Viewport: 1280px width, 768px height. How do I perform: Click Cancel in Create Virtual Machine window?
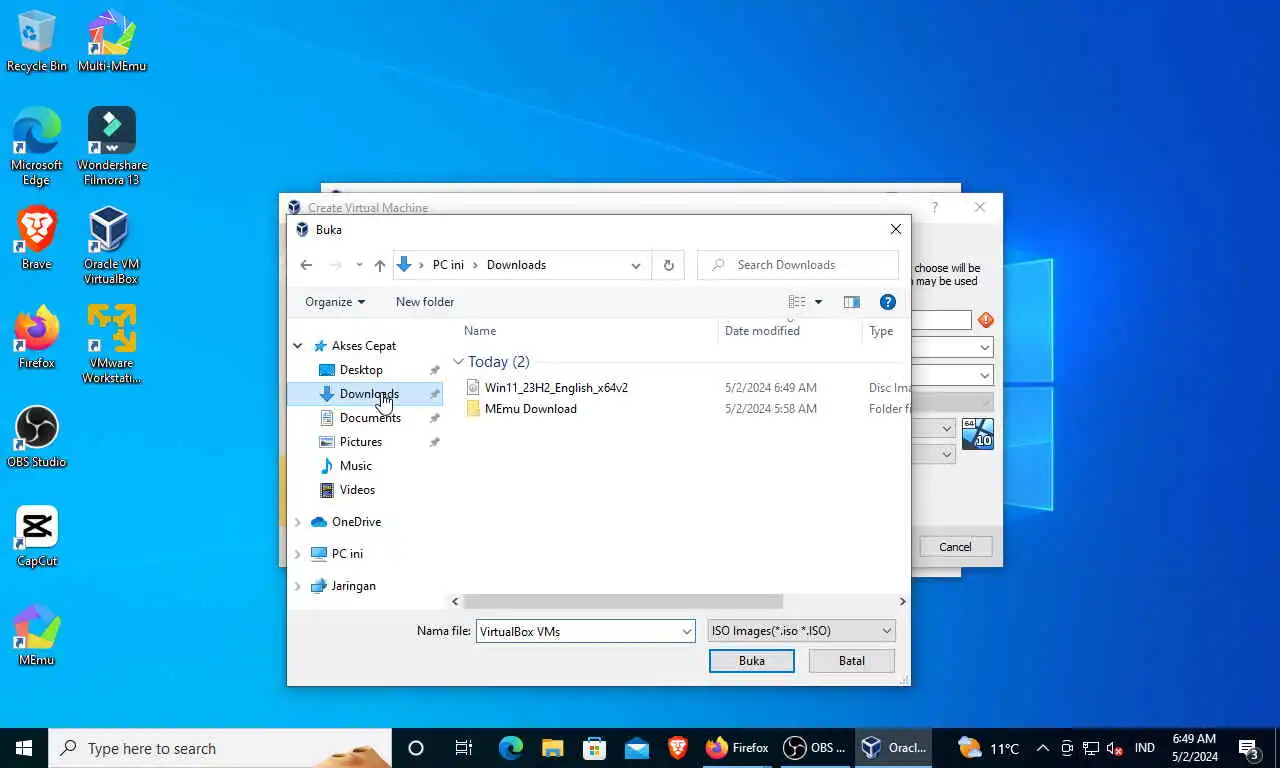point(955,547)
